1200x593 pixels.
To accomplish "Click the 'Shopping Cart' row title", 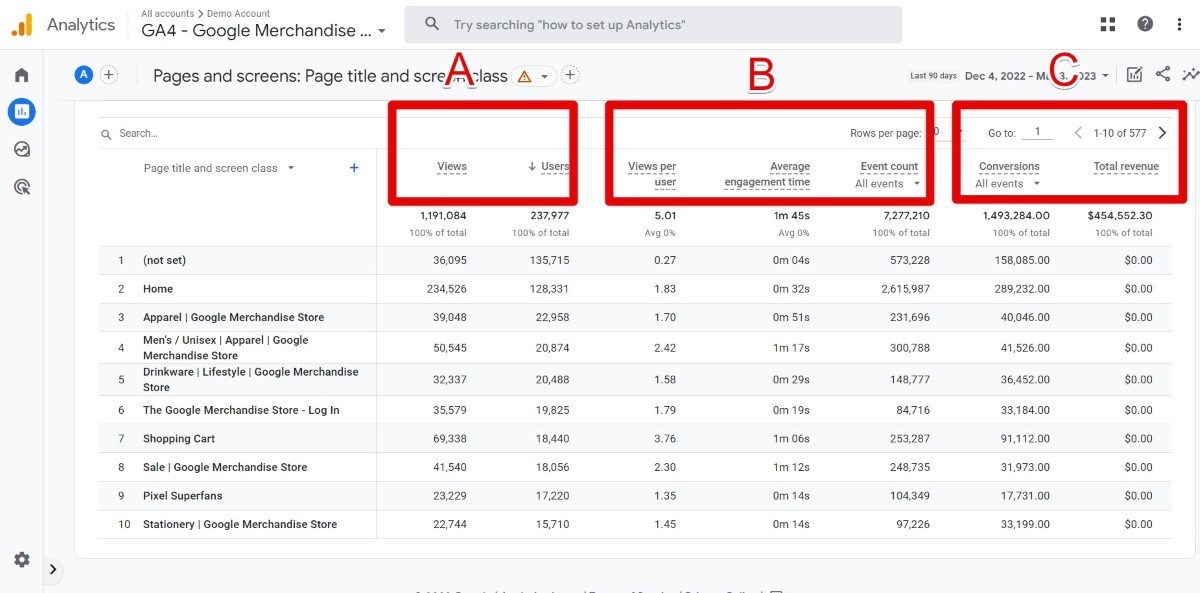I will coord(179,439).
